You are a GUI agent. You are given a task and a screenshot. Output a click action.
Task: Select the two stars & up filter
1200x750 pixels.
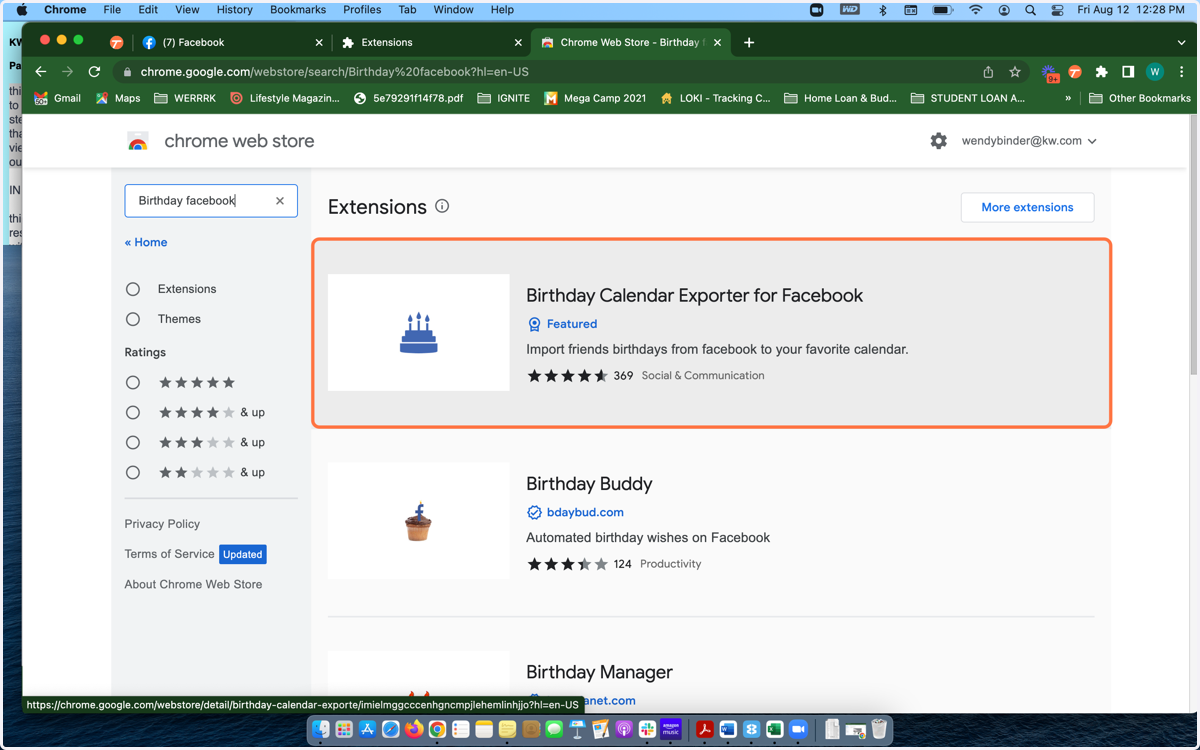point(133,472)
